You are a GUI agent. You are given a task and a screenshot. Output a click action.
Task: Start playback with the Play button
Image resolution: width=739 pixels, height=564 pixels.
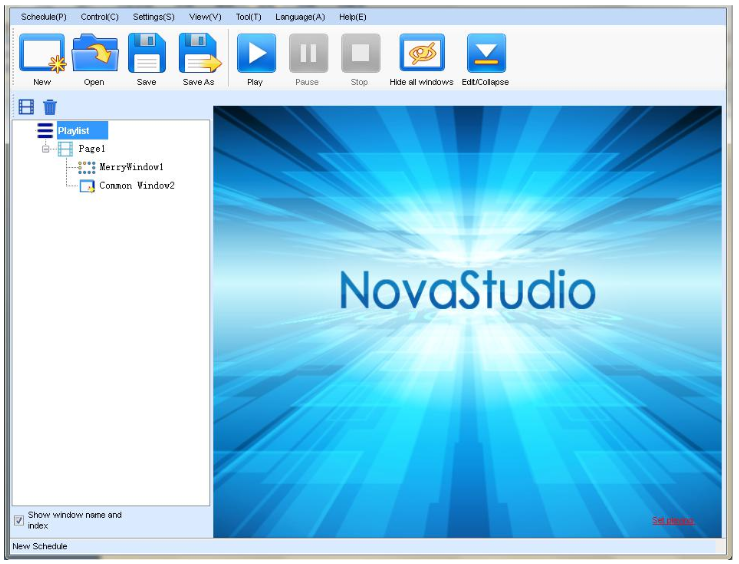point(256,53)
